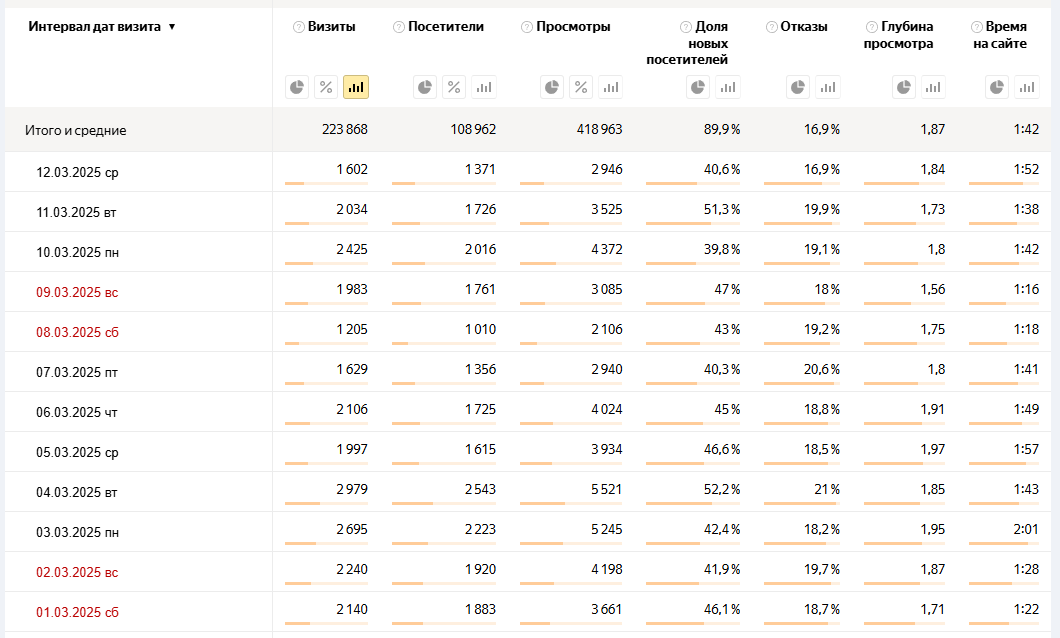Open the Интервал дат визита dropdown arrow
1060x638 pixels.
[x=172, y=27]
